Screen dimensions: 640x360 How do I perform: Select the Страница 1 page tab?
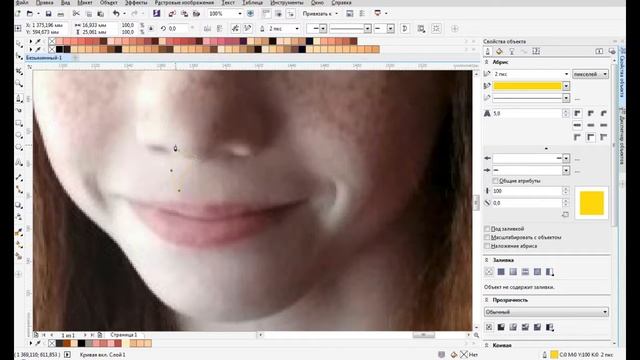pyautogui.click(x=124, y=335)
